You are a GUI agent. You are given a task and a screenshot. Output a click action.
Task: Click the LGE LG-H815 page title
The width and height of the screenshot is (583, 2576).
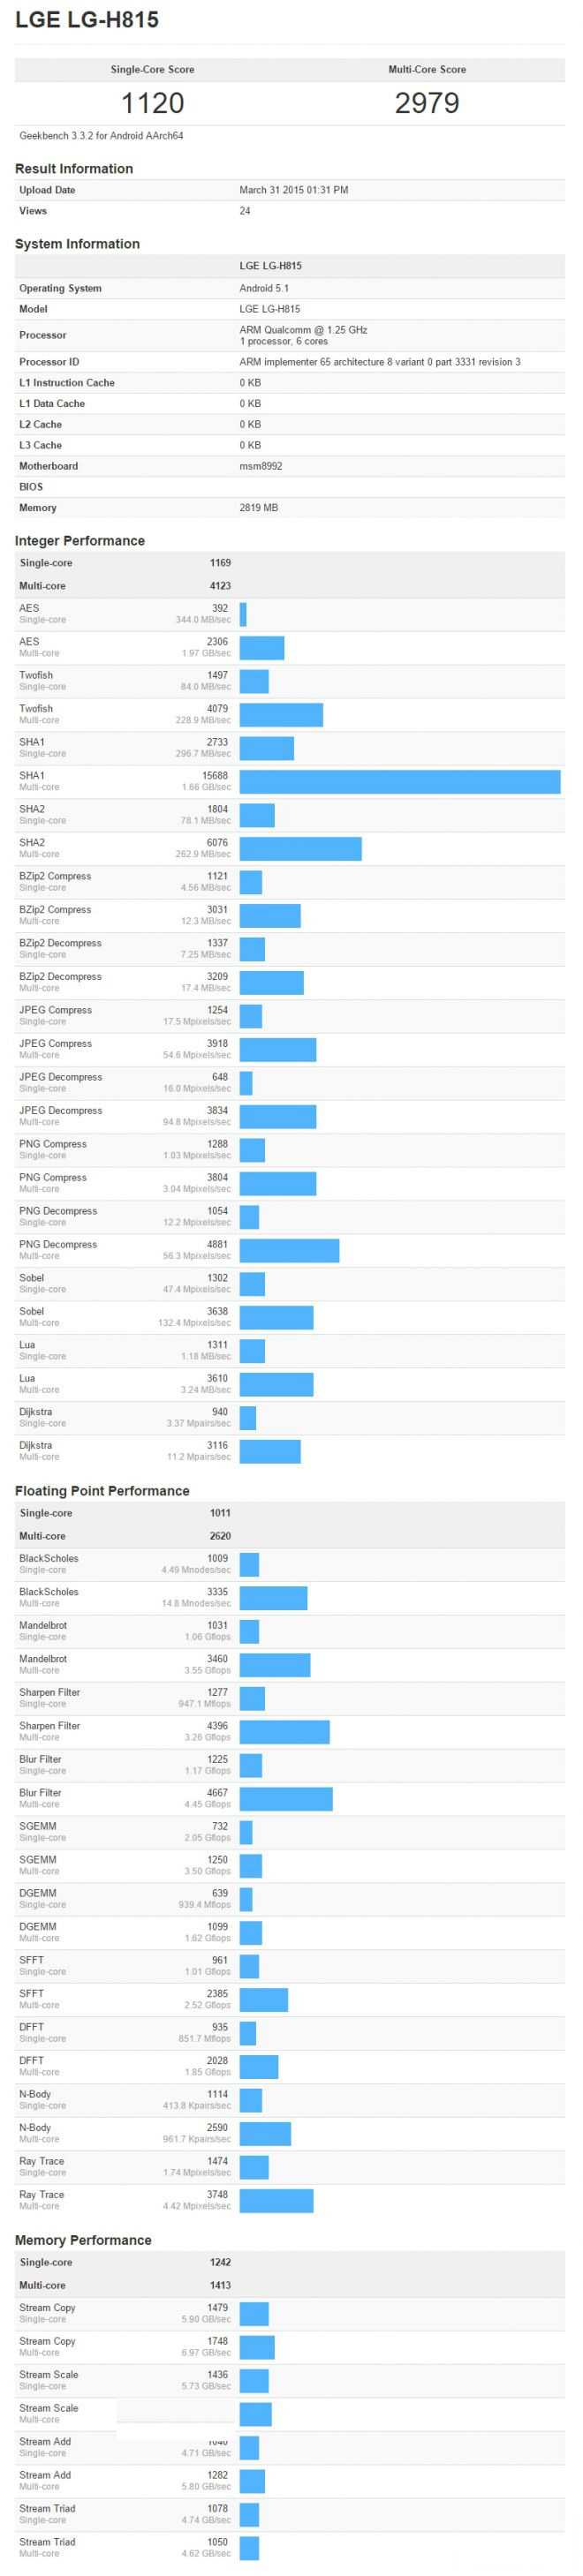[x=87, y=20]
